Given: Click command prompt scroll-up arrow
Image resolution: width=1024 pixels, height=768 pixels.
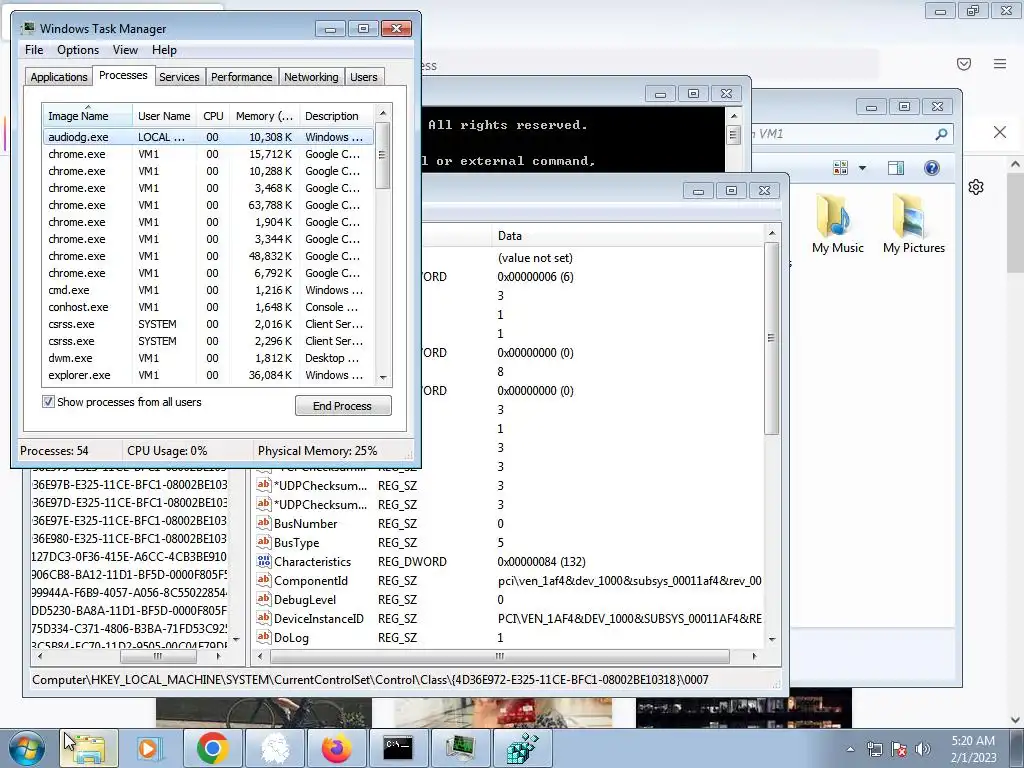Looking at the screenshot, I should coord(733,116).
